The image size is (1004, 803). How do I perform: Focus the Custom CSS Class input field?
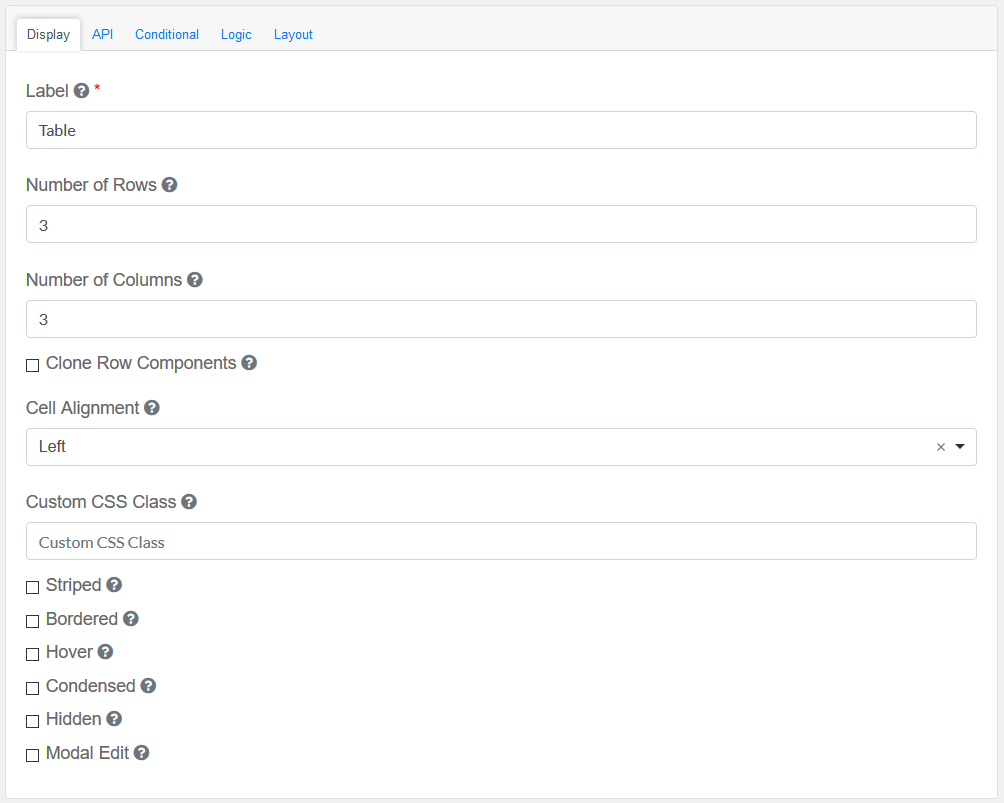501,542
